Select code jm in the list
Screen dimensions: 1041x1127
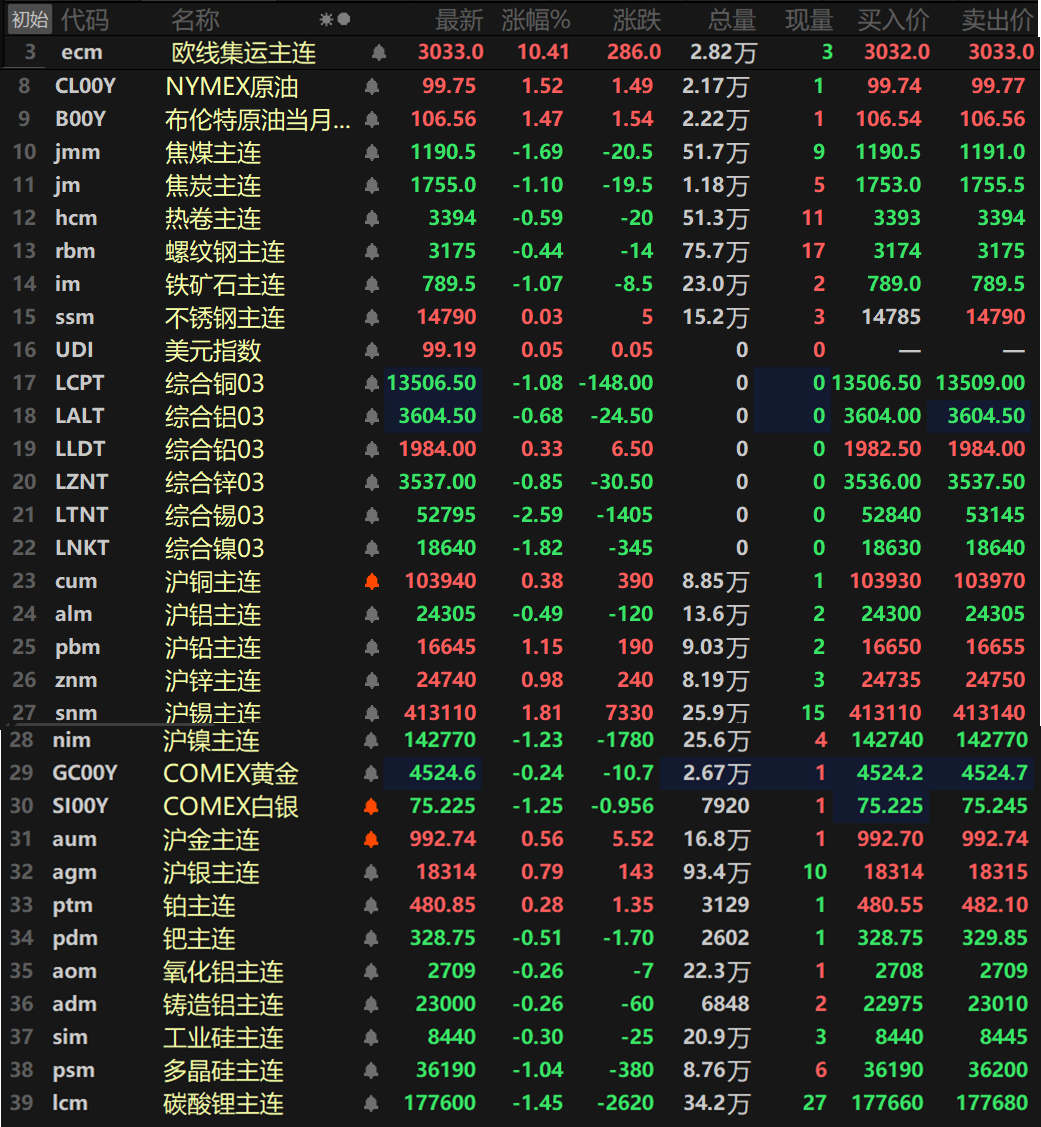tap(67, 185)
